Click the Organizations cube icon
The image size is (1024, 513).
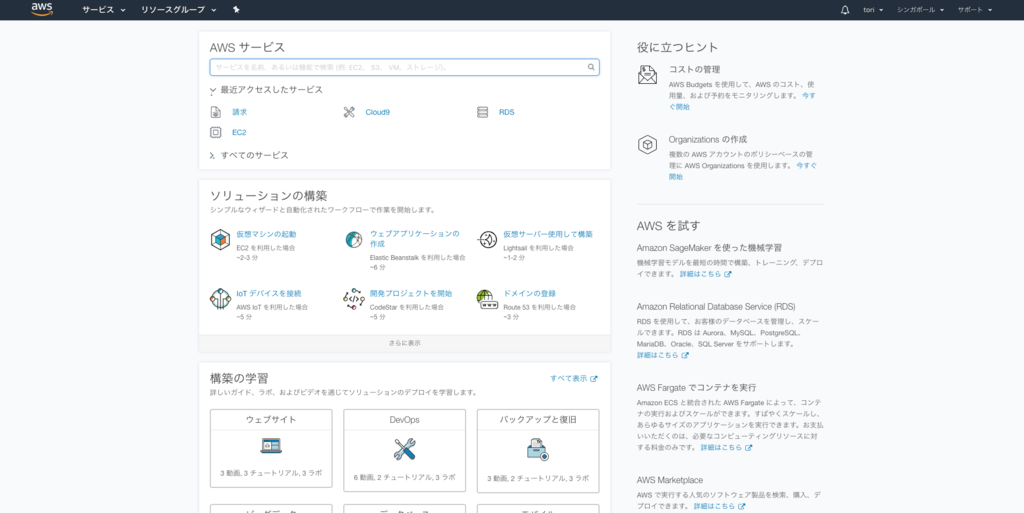[x=647, y=144]
